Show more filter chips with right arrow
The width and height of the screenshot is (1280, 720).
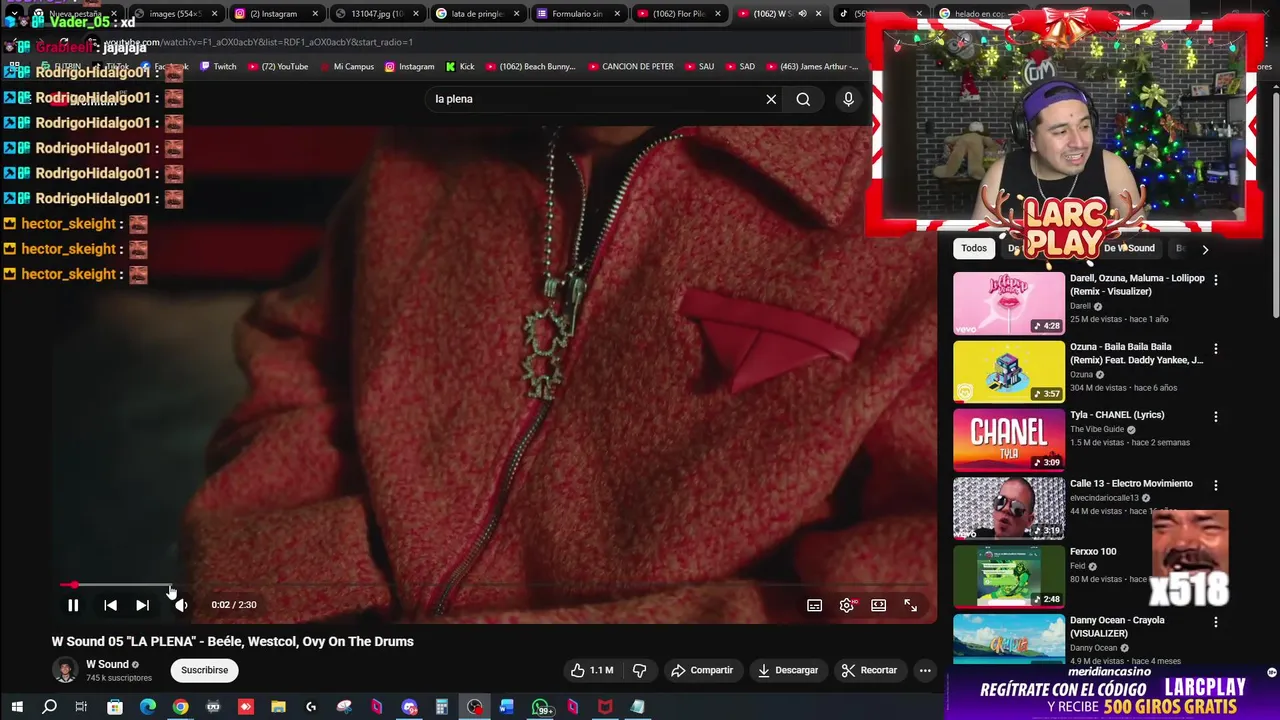click(x=1205, y=249)
